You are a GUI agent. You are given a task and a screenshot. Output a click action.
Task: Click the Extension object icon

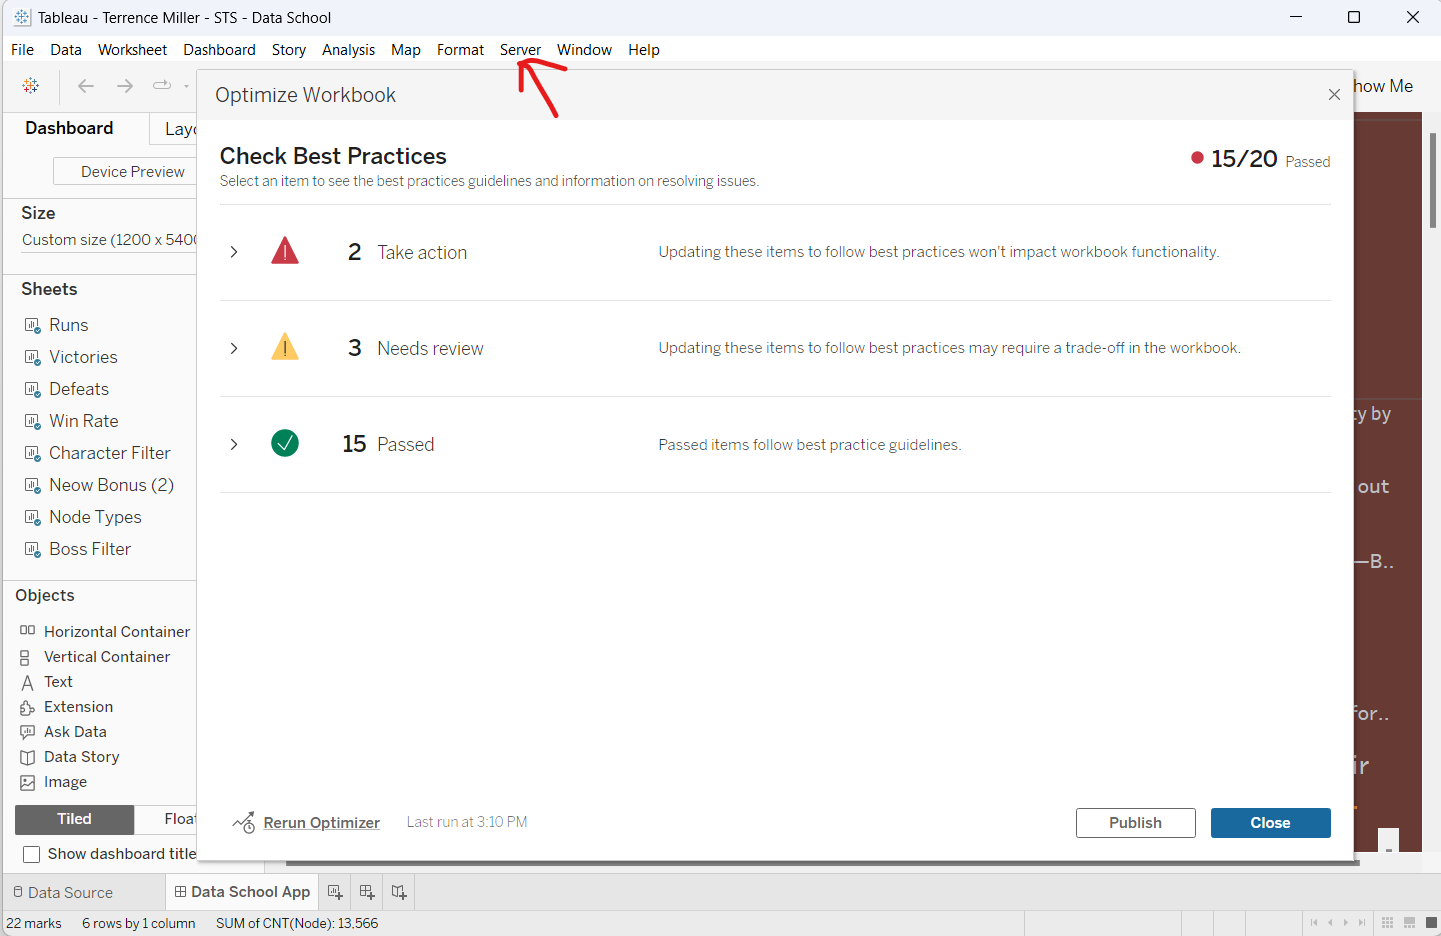point(27,707)
